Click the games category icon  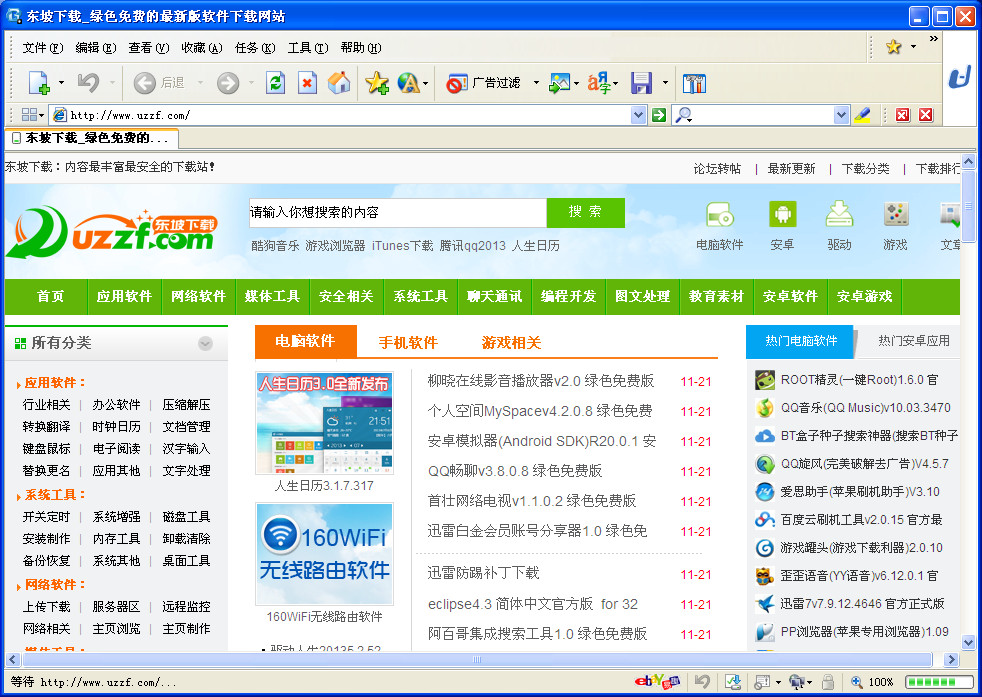pos(896,214)
